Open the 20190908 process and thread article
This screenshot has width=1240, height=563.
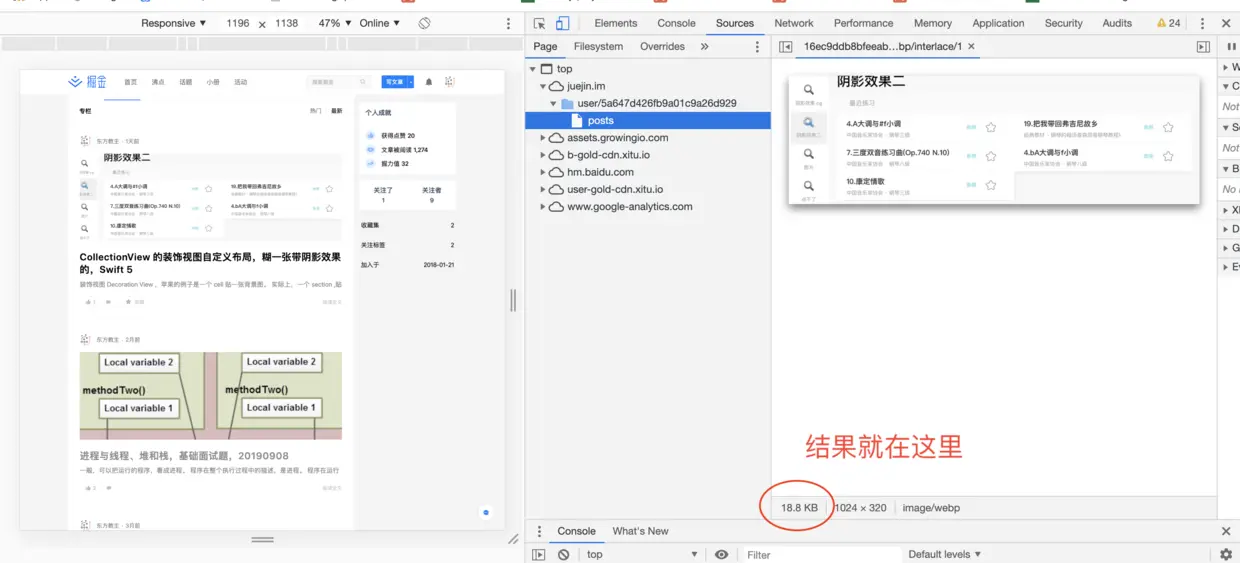184,456
